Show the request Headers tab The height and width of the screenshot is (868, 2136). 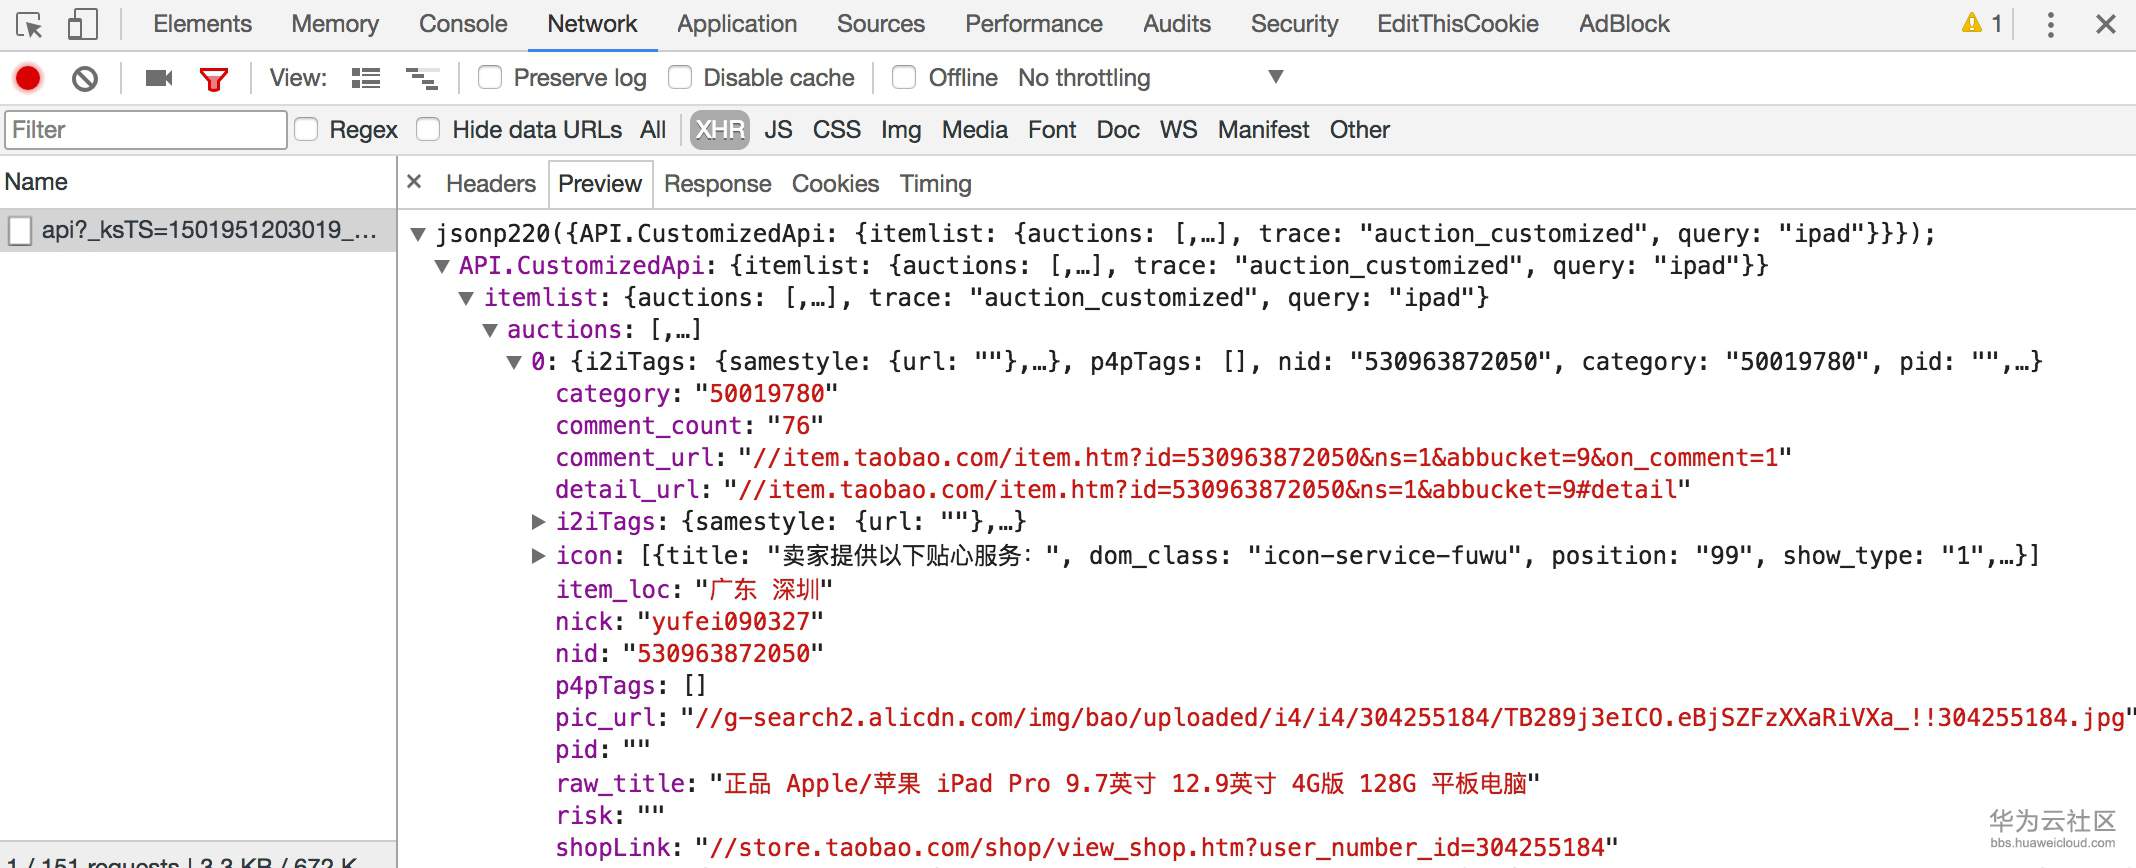pyautogui.click(x=491, y=184)
